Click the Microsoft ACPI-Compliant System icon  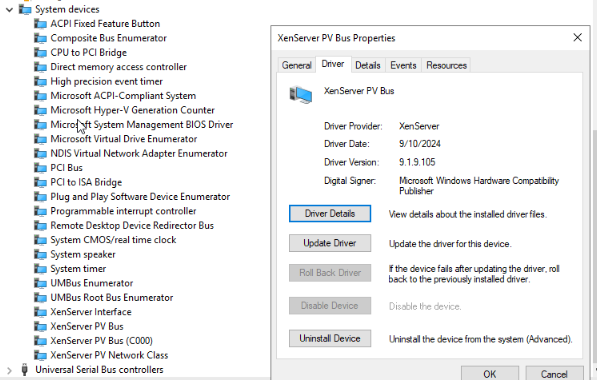point(40,96)
